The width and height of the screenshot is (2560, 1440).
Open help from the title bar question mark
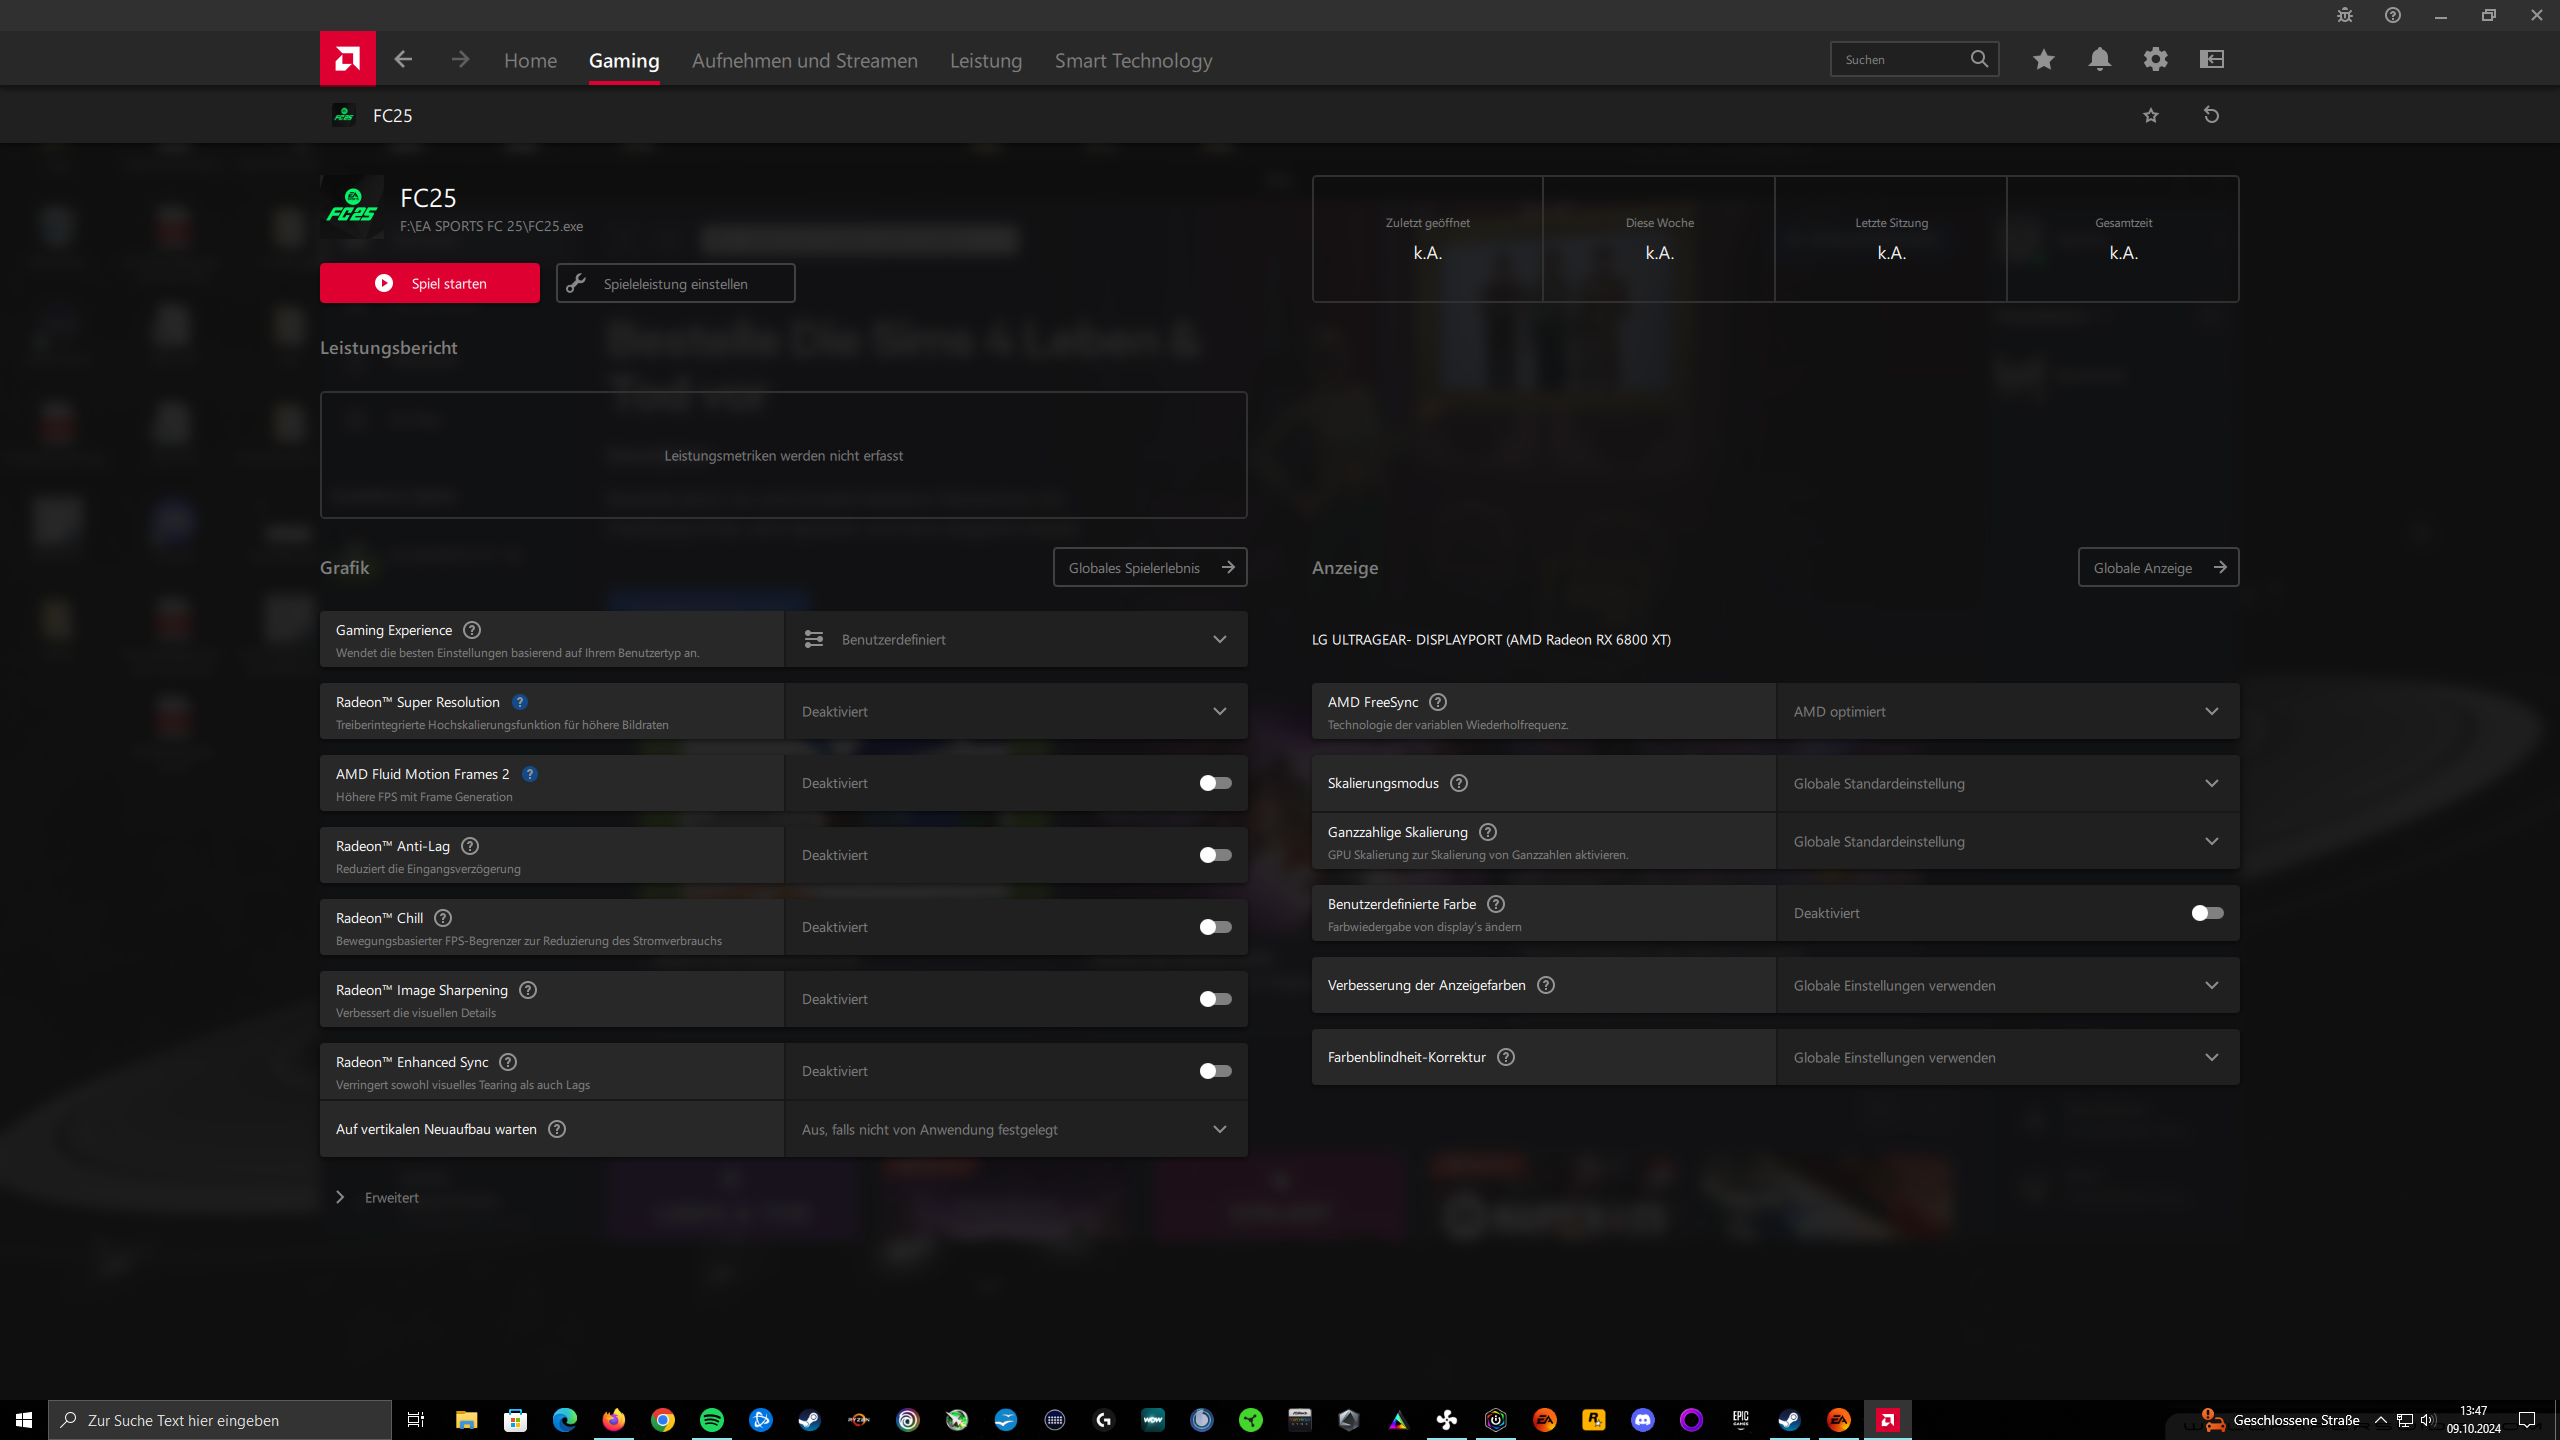2393,15
